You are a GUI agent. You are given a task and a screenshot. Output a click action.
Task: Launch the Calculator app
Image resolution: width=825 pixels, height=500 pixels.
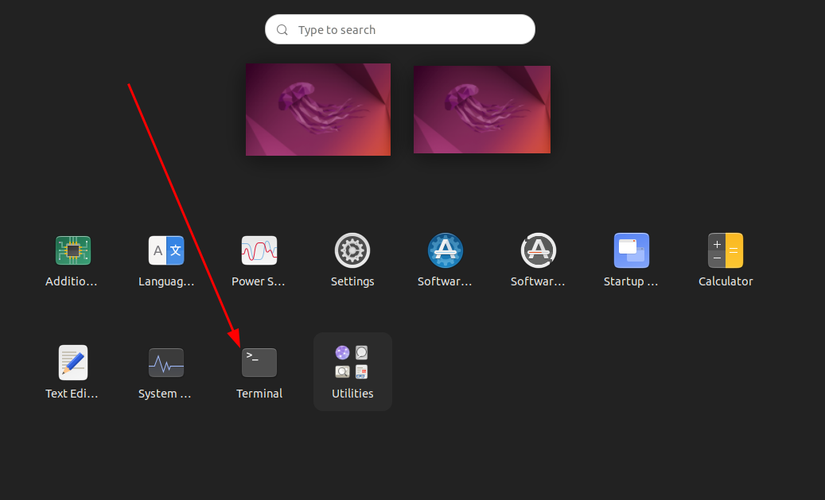coord(726,251)
